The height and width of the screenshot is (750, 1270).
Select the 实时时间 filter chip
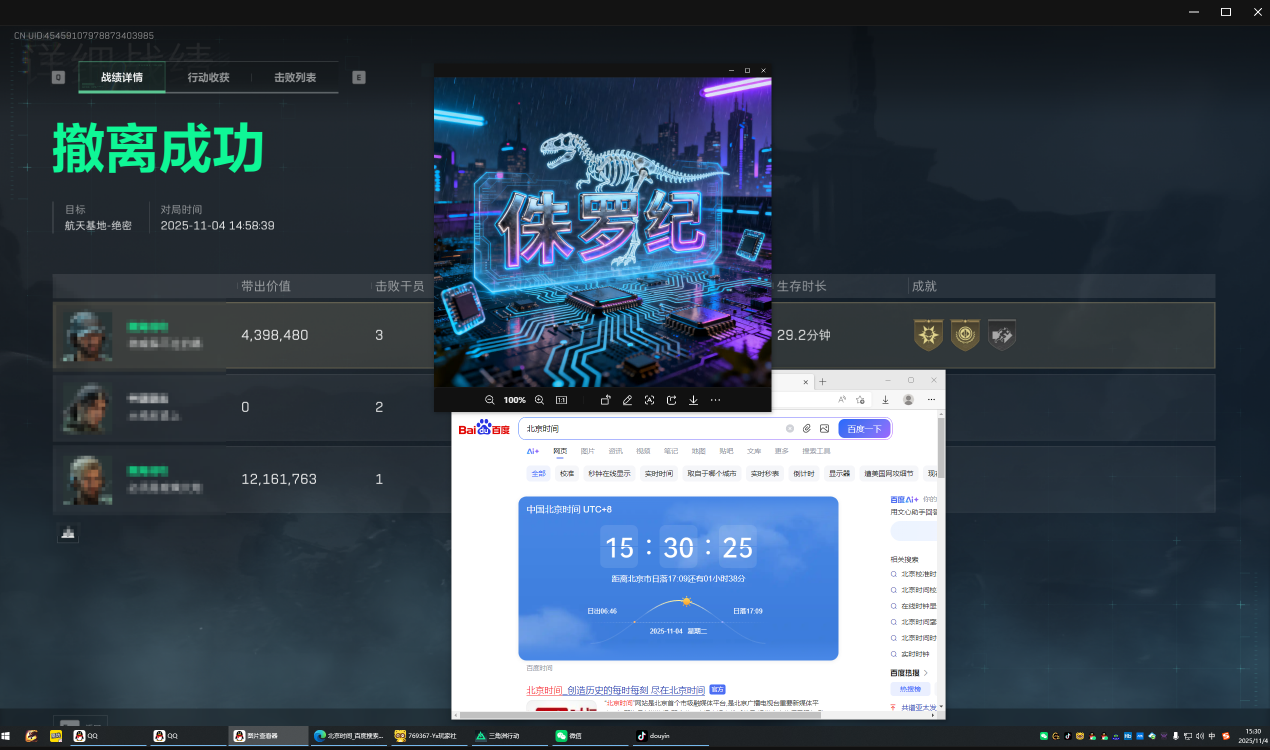[x=658, y=473]
